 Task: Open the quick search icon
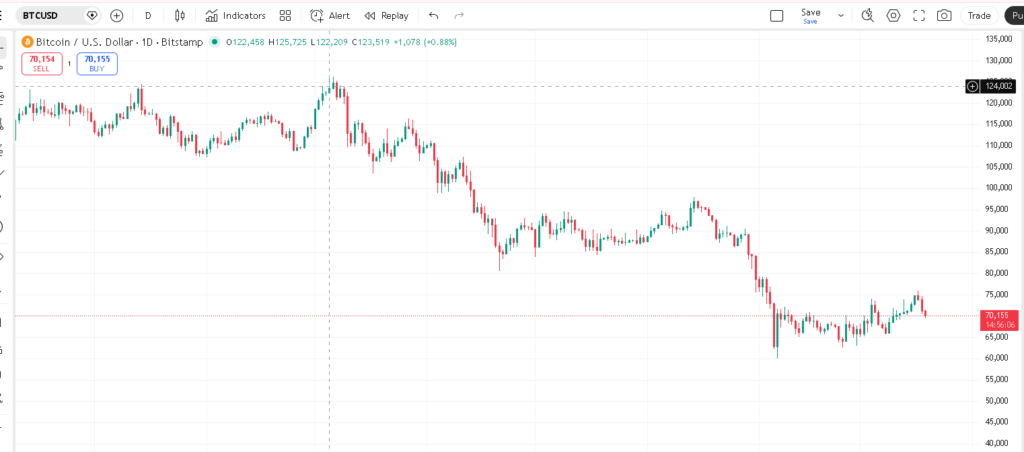(867, 15)
